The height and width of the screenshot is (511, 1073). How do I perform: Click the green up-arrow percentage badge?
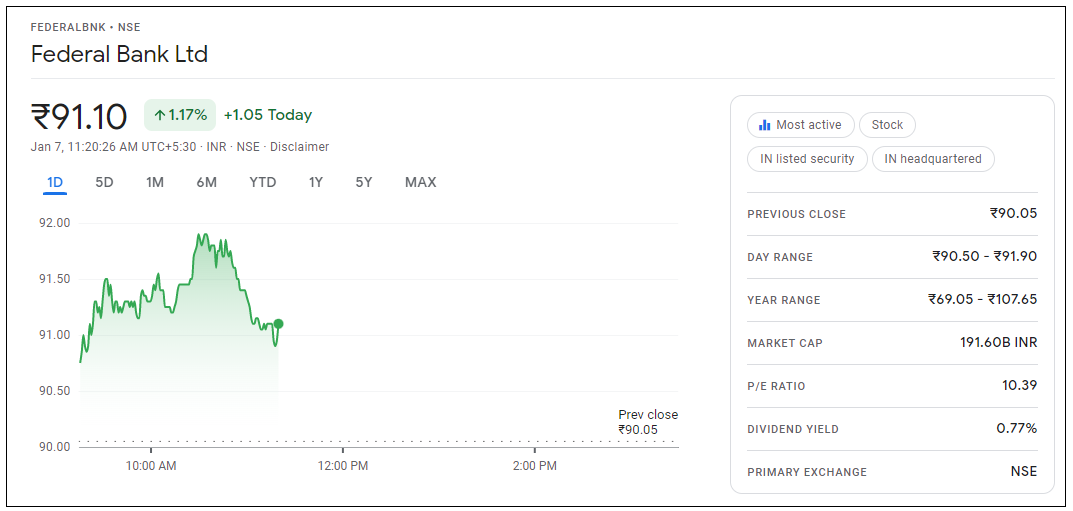tap(180, 115)
